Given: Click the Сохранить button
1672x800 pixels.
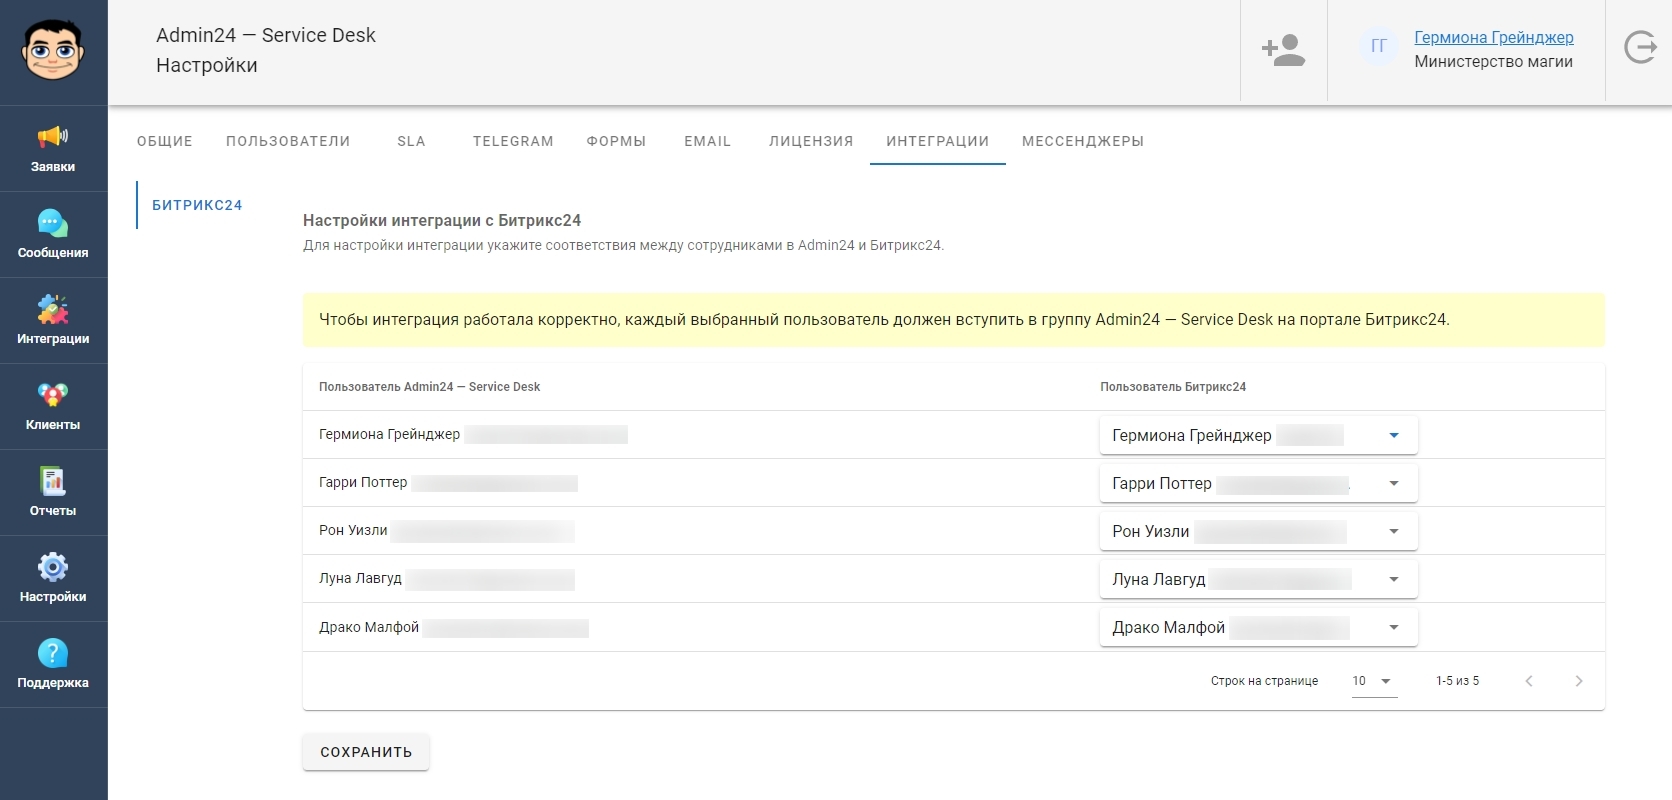Looking at the screenshot, I should (x=366, y=752).
